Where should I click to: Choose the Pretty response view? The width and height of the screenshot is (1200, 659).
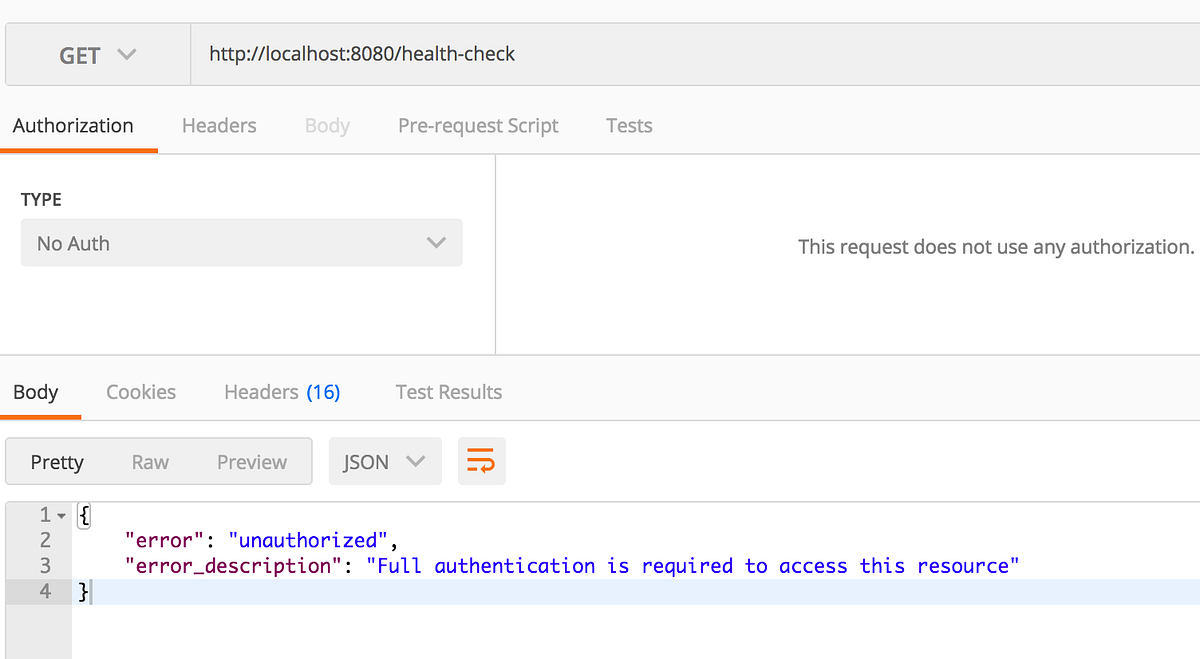pyautogui.click(x=57, y=462)
